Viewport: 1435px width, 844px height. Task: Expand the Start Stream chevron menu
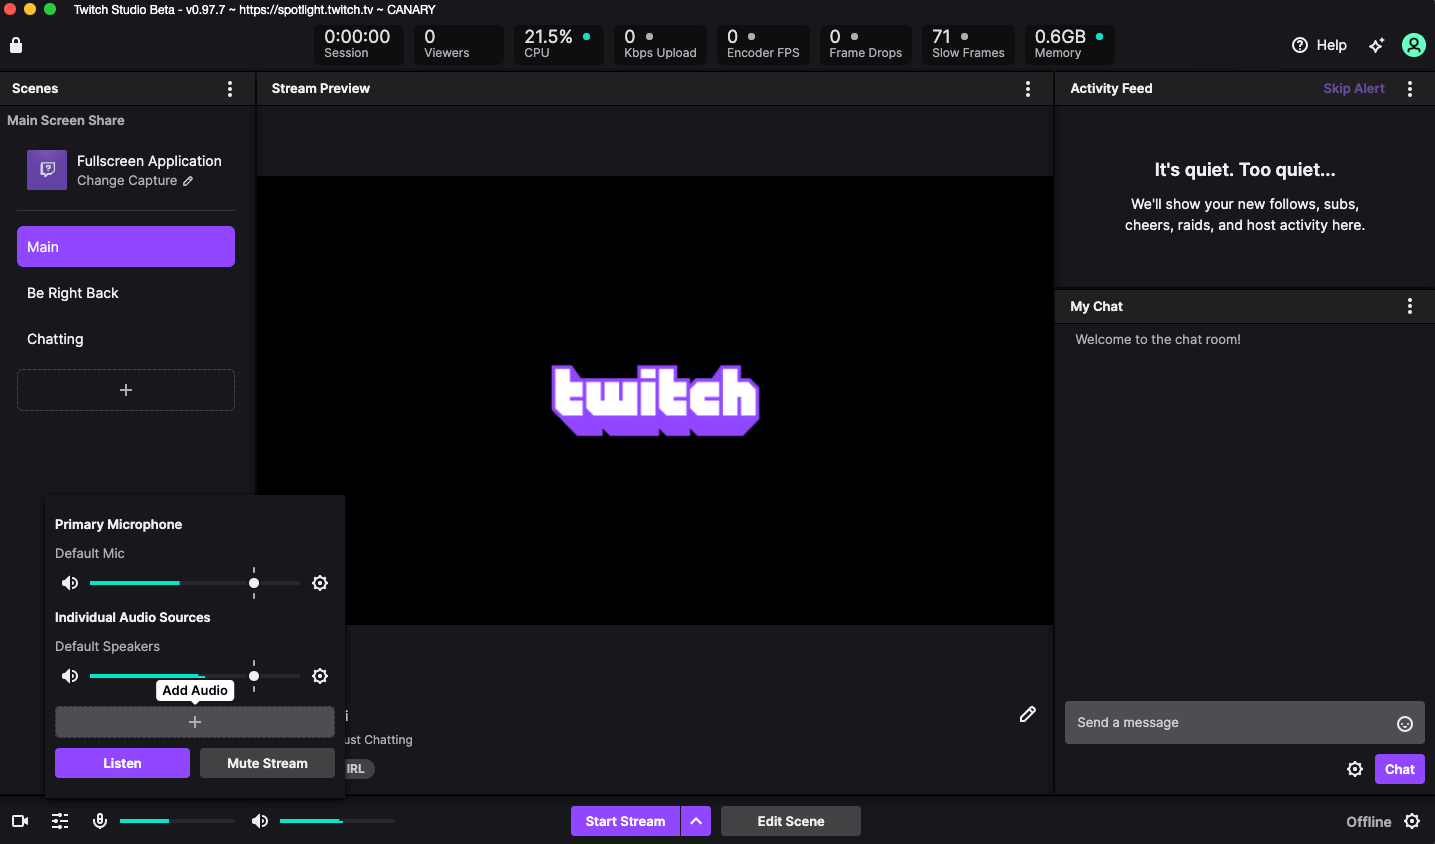[696, 821]
